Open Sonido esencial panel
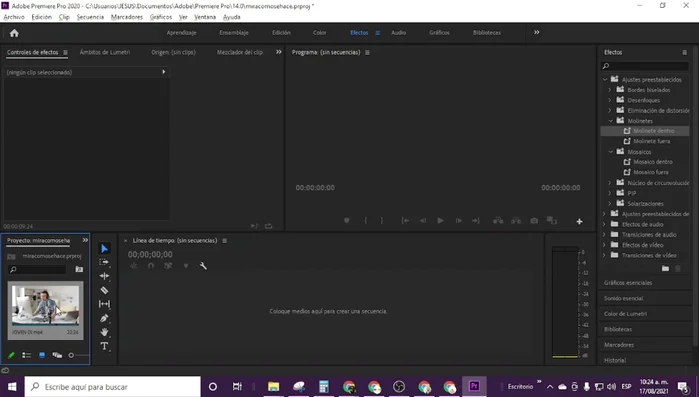 coord(623,299)
